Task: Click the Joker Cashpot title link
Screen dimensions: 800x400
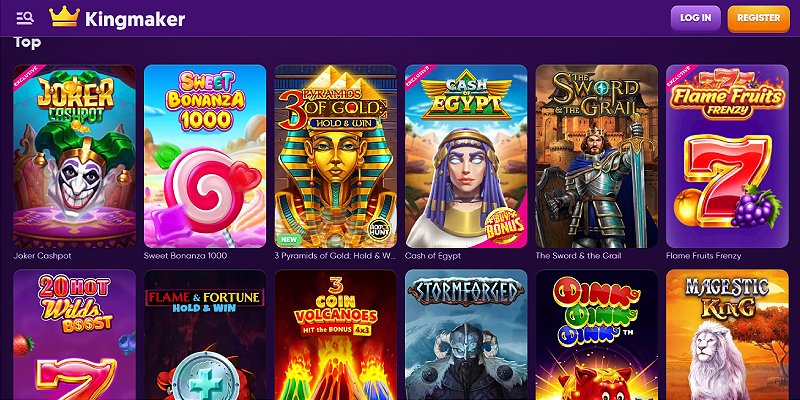Action: point(40,256)
